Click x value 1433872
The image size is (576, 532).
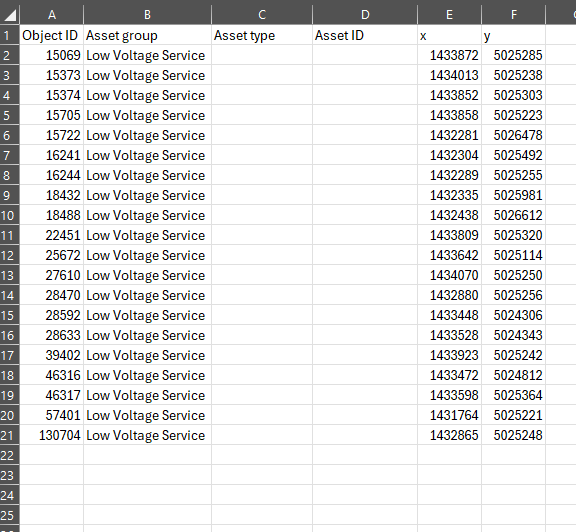(449, 55)
